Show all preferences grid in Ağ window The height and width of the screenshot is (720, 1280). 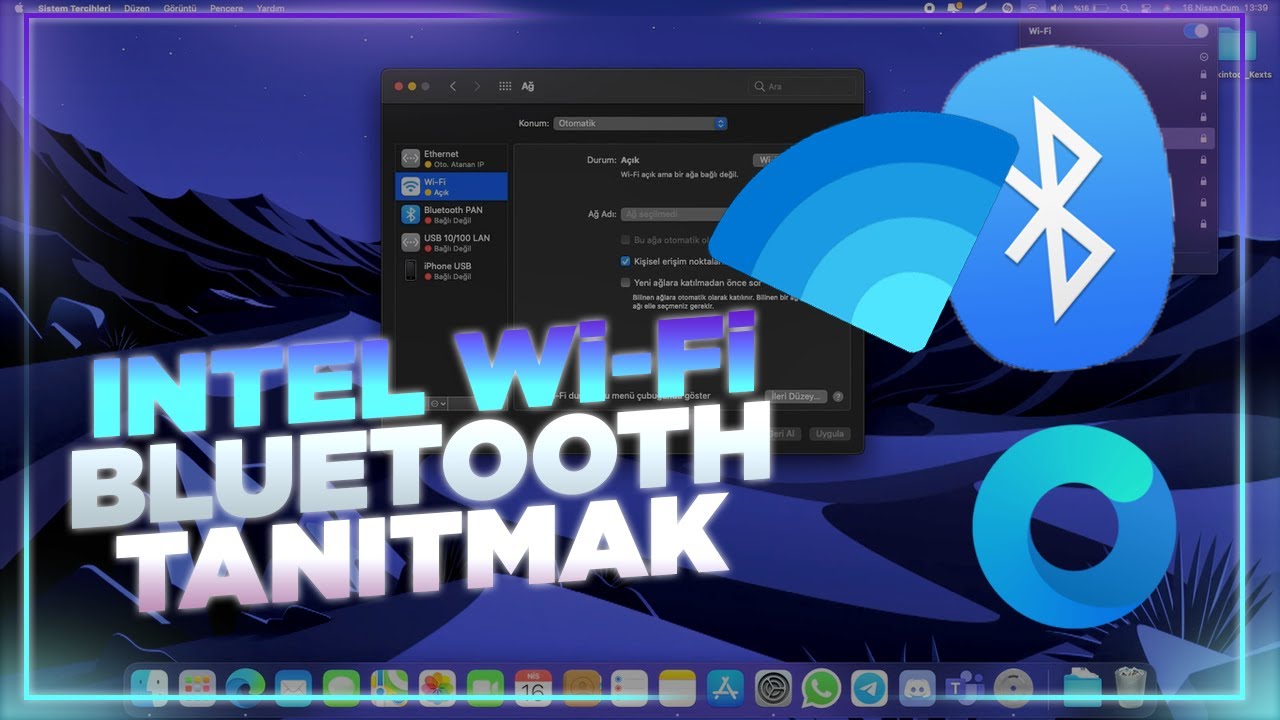click(505, 87)
